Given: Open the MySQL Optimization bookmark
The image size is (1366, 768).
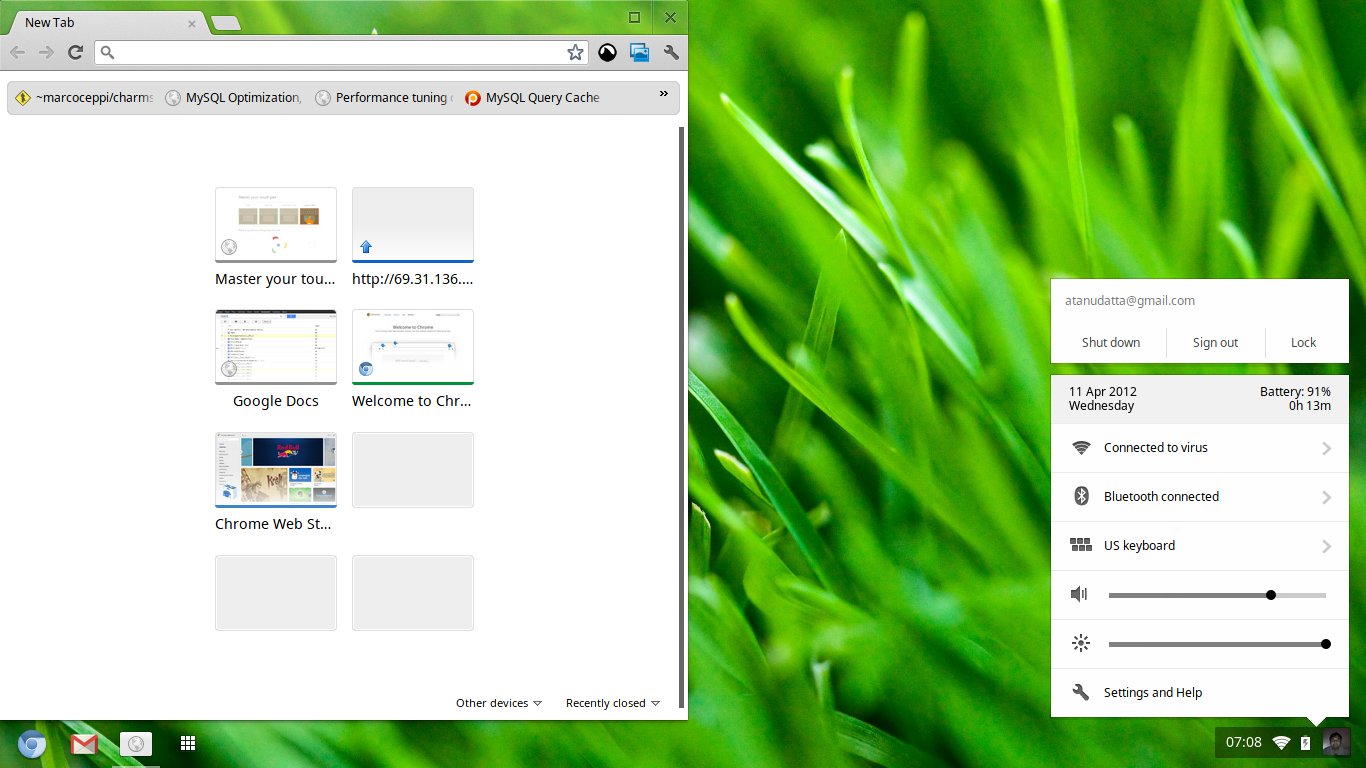Looking at the screenshot, I should click(233, 98).
